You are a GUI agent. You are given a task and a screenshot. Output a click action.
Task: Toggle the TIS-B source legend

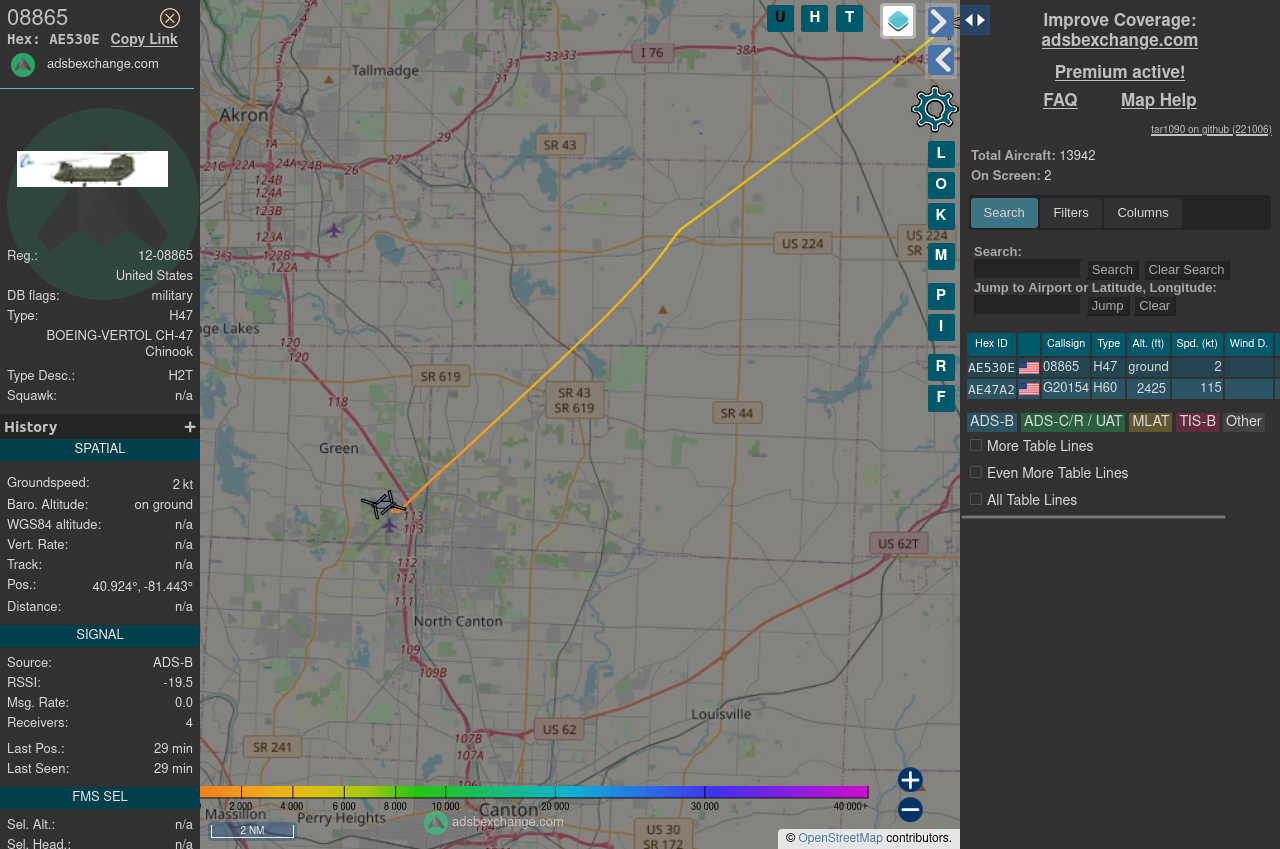tap(1197, 422)
